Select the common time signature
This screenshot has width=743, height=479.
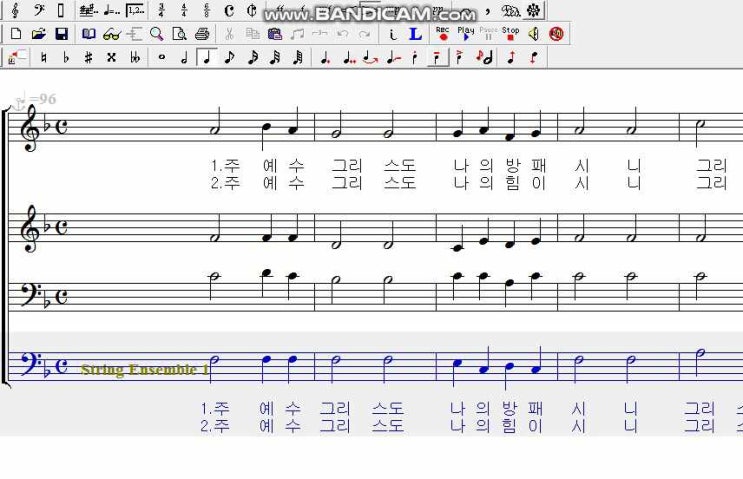(229, 11)
